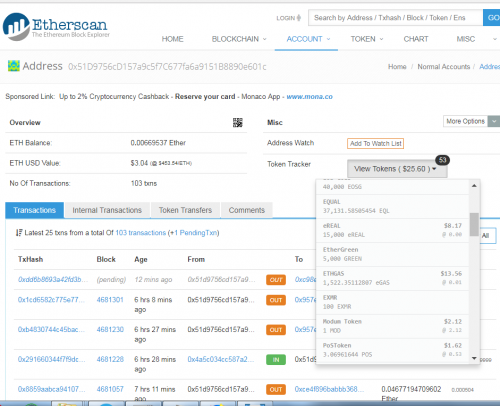Screen dimensions: 500x406
Task: Click the LOGIN link with person icon
Action: click(x=289, y=18)
